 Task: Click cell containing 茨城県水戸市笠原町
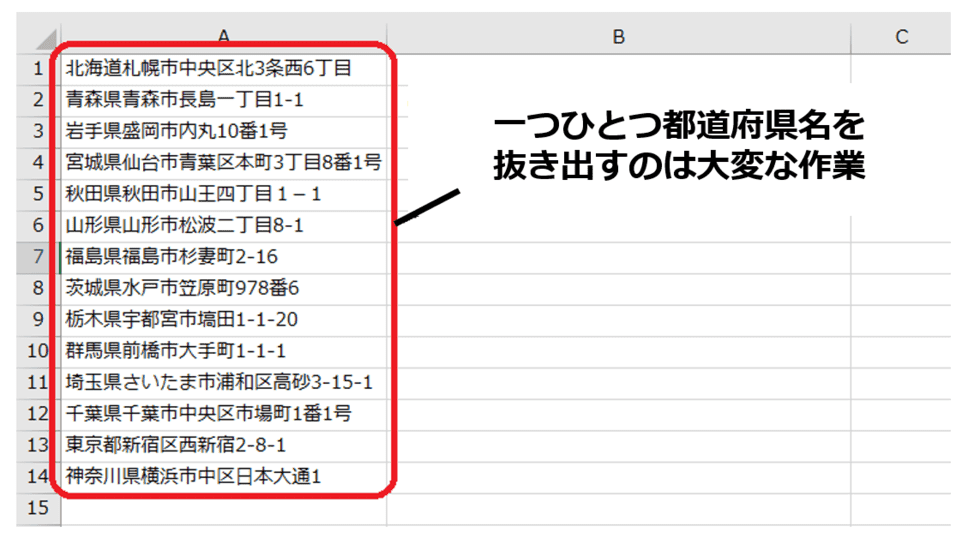click(x=182, y=288)
